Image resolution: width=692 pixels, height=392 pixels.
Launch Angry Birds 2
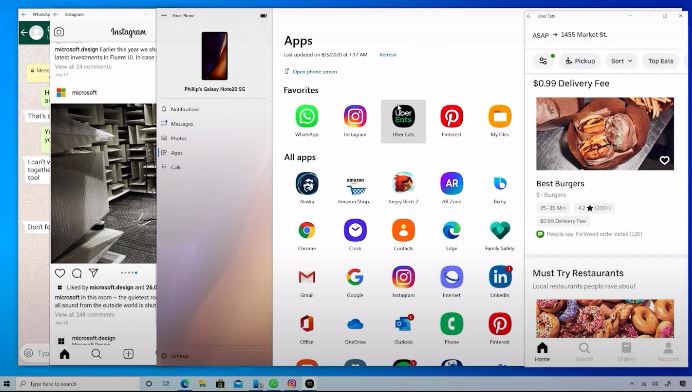click(x=403, y=184)
